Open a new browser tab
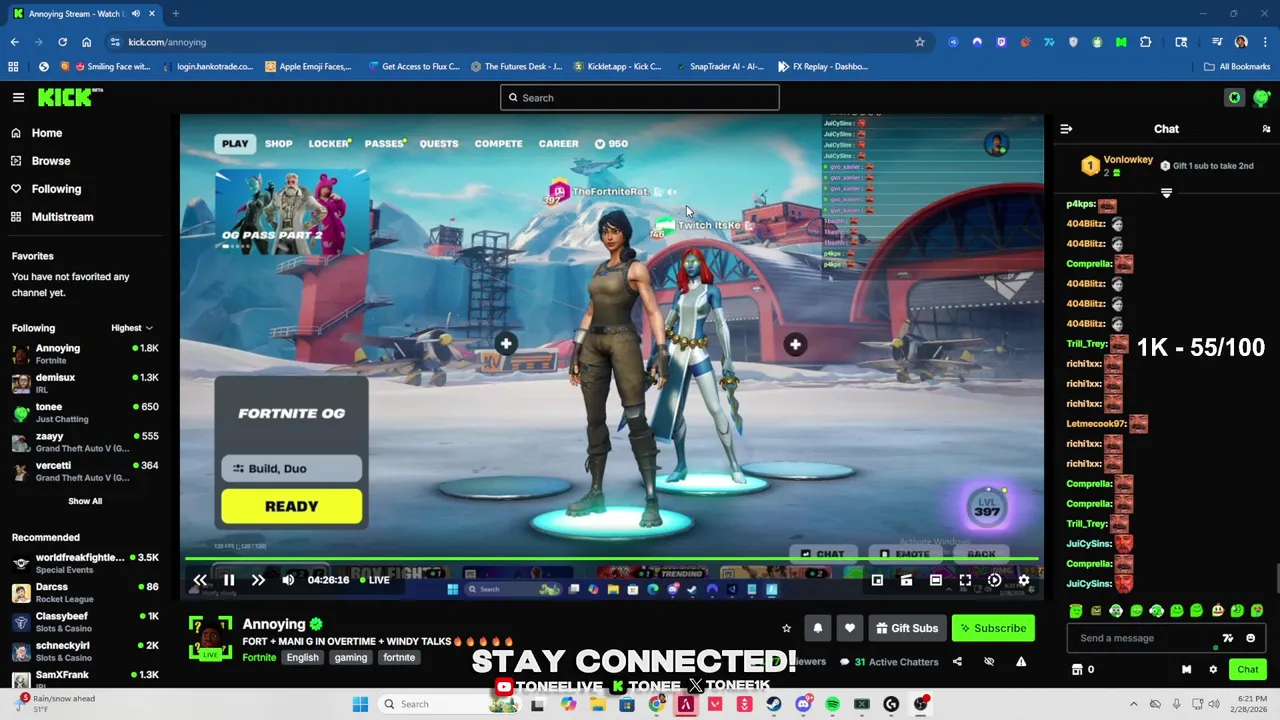 point(175,14)
